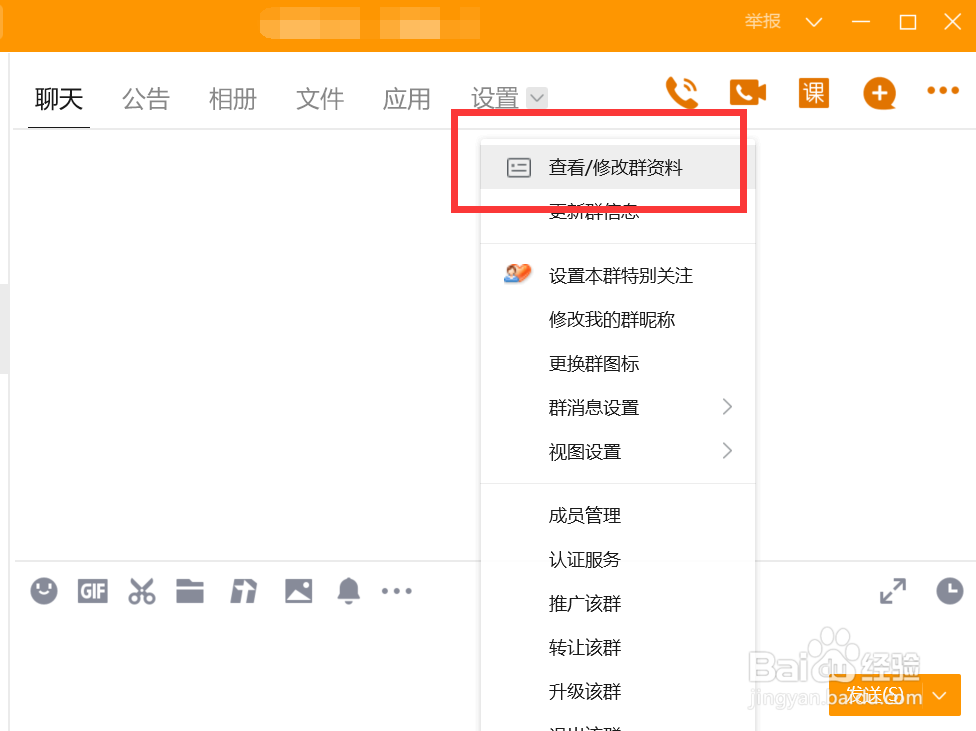Switch to the 公告 tab
The width and height of the screenshot is (976, 731).
(146, 98)
